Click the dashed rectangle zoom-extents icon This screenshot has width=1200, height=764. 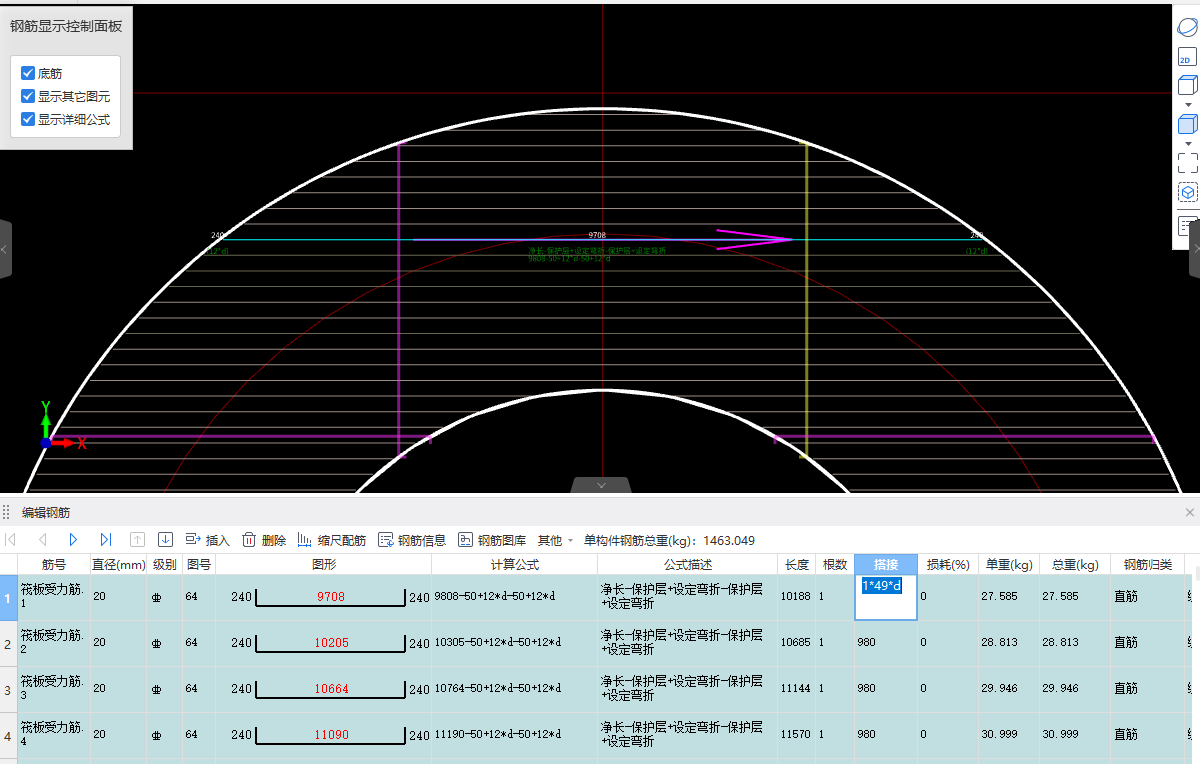1187,163
